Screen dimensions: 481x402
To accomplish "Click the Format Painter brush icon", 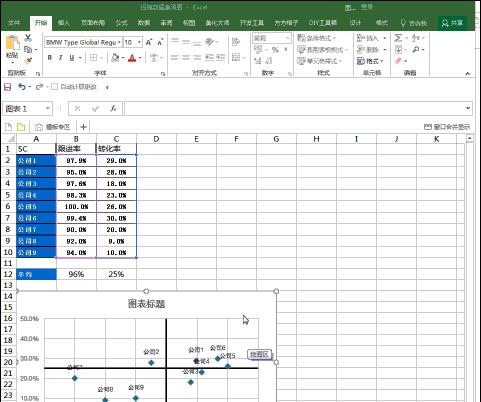I will point(28,61).
